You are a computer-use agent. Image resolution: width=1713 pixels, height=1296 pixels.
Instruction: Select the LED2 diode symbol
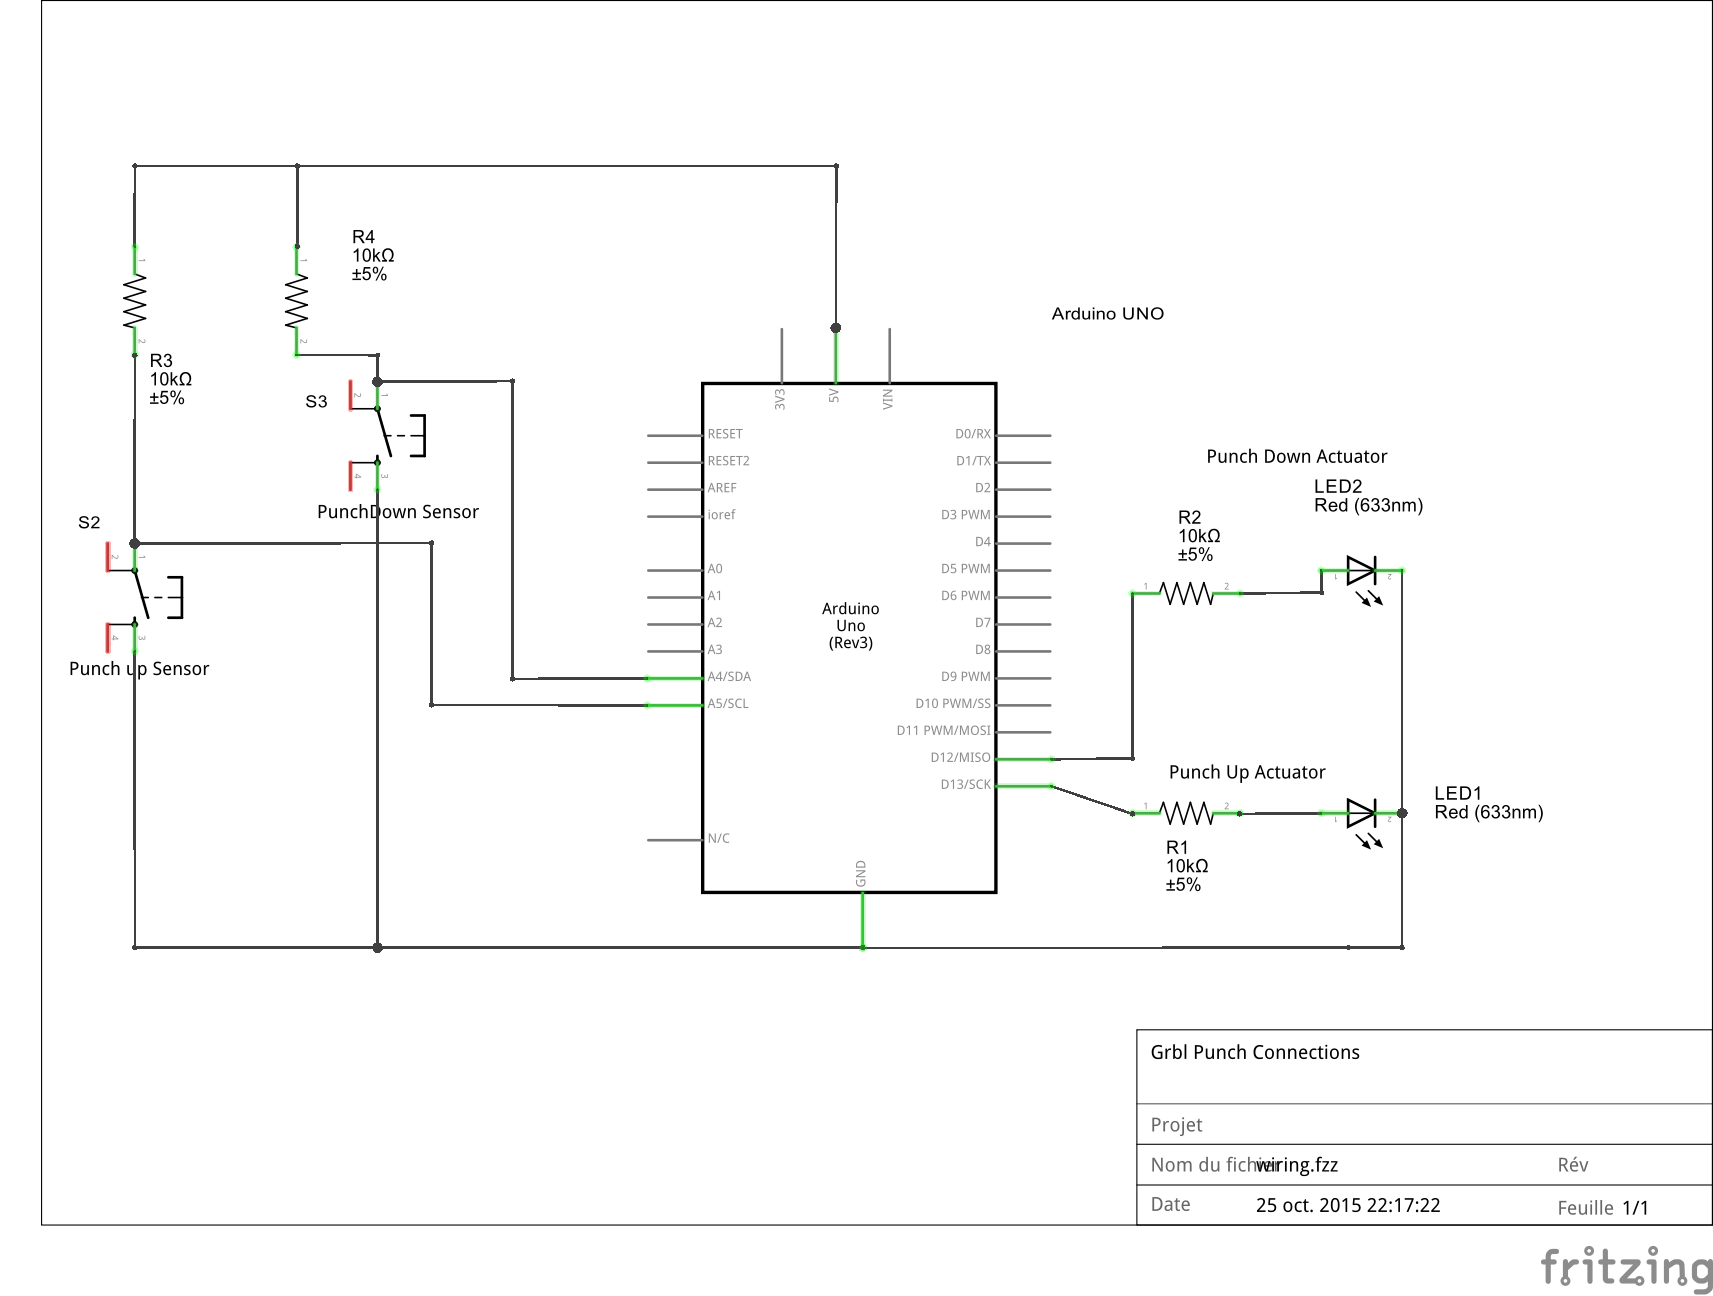(1363, 580)
